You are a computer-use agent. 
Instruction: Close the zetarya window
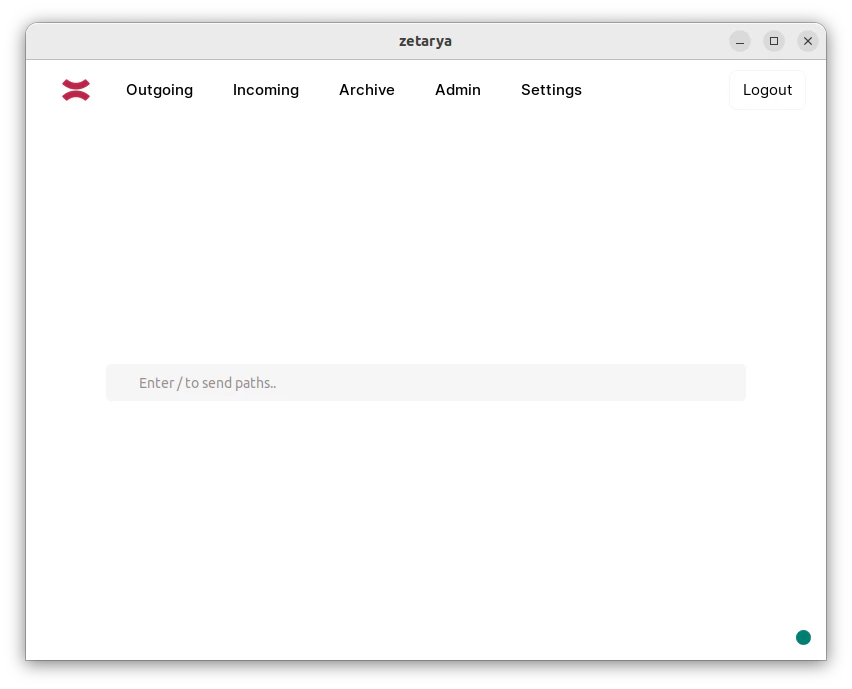807,41
